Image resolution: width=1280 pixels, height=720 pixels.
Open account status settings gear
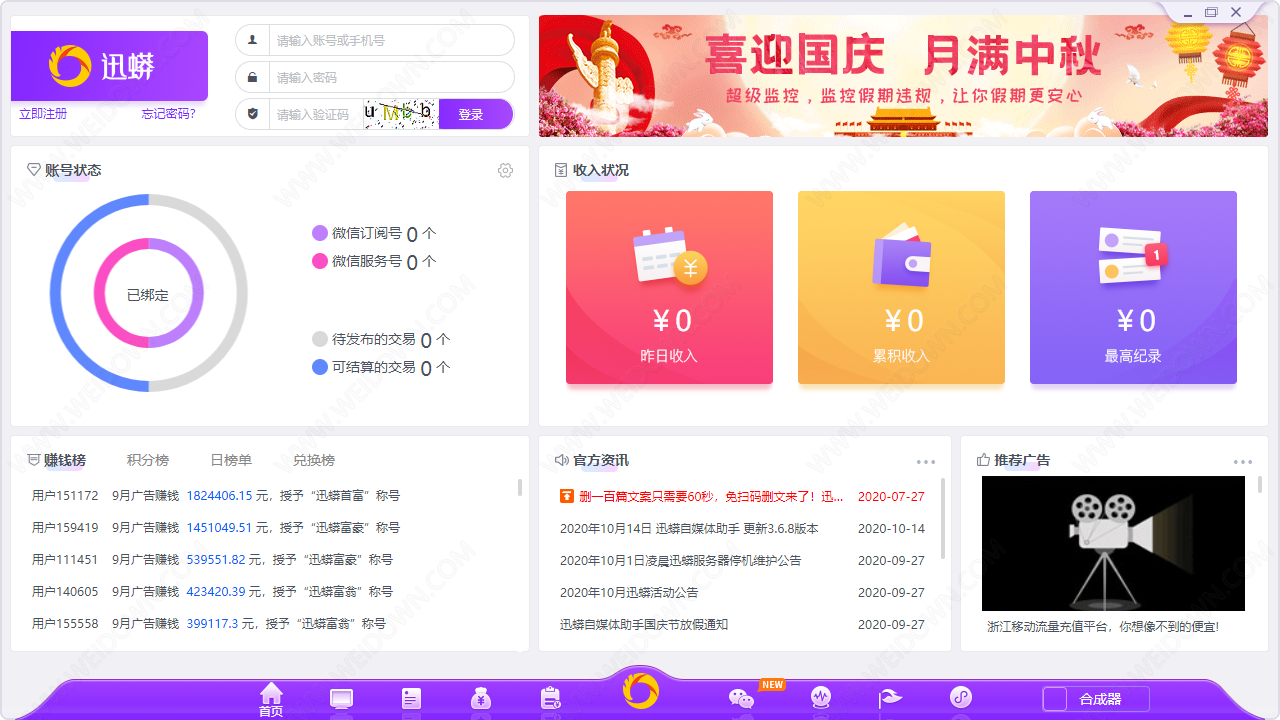506,170
